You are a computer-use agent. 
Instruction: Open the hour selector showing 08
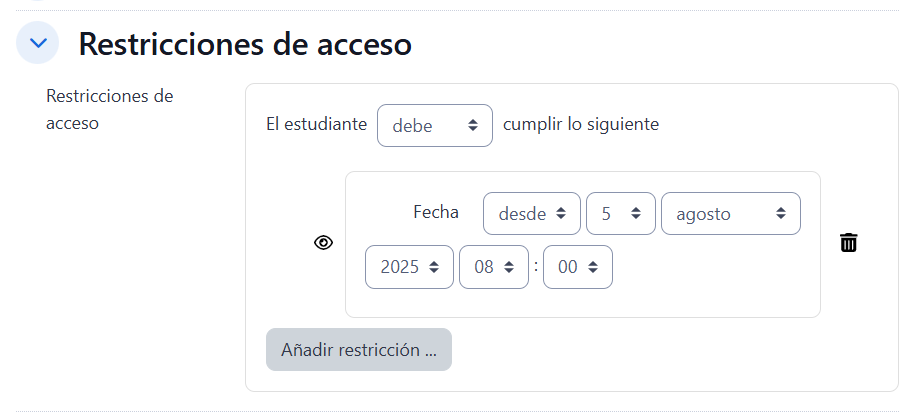coord(493,267)
